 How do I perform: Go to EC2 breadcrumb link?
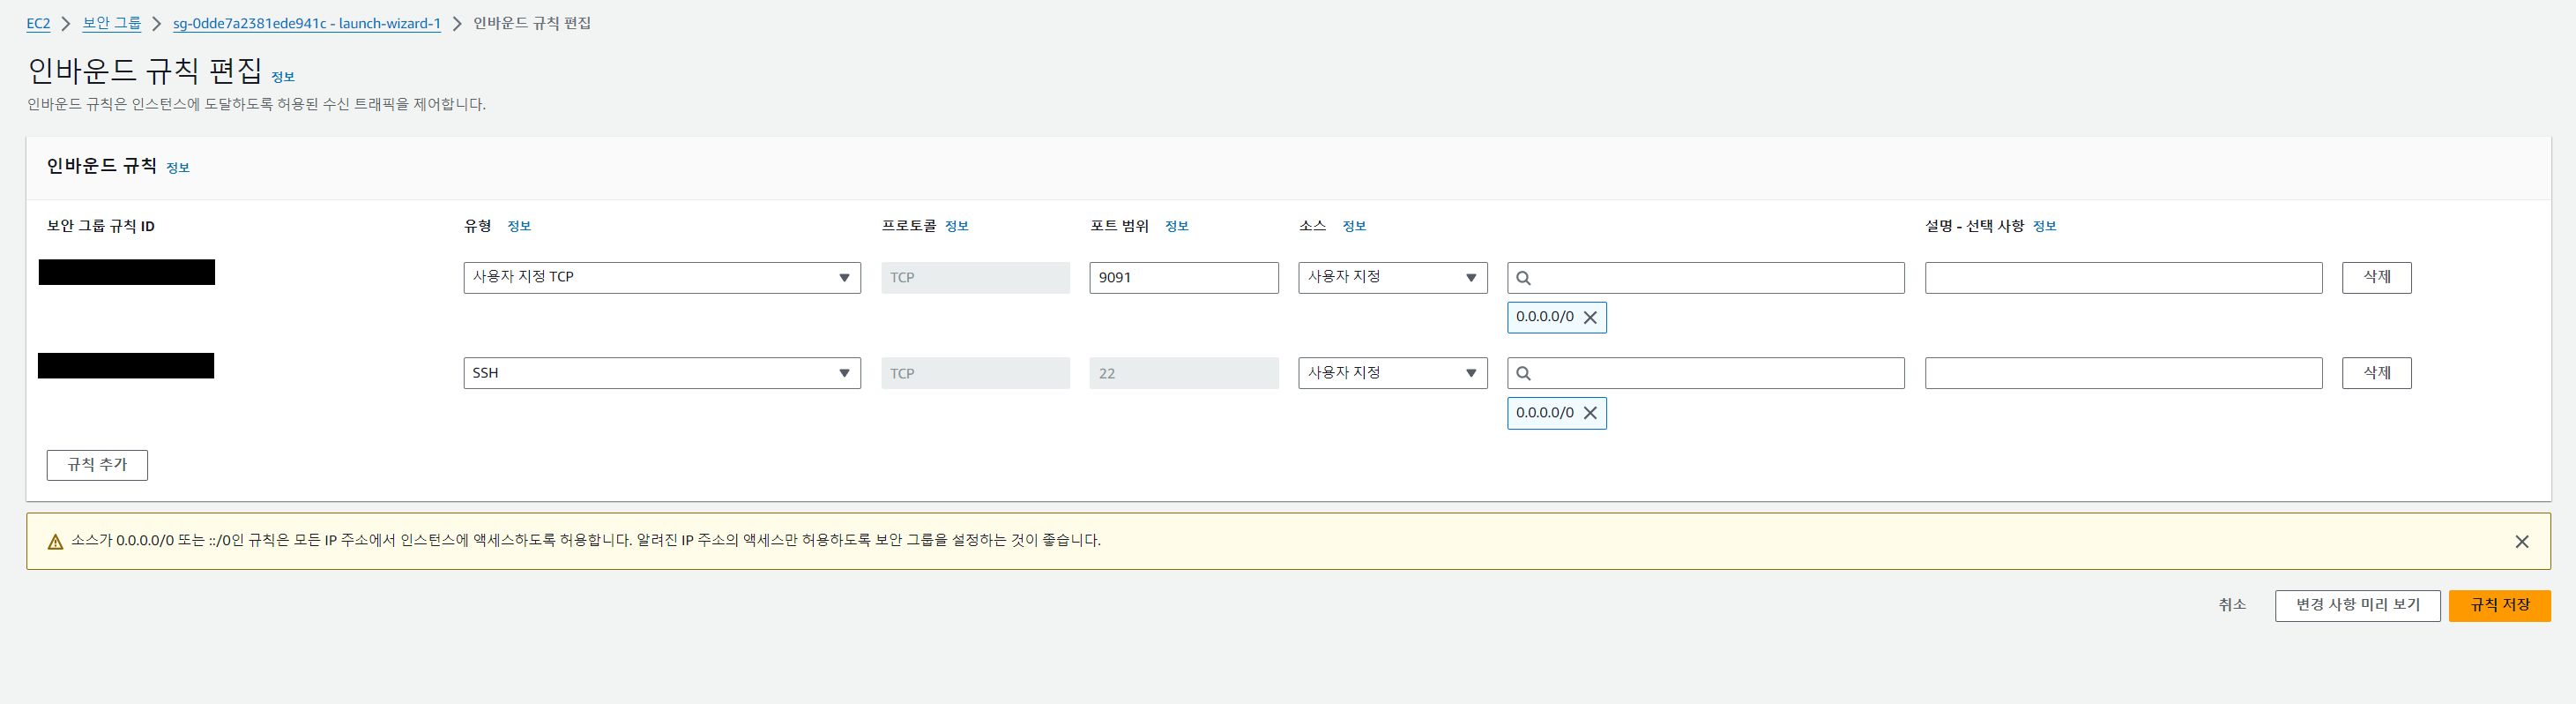[x=38, y=23]
